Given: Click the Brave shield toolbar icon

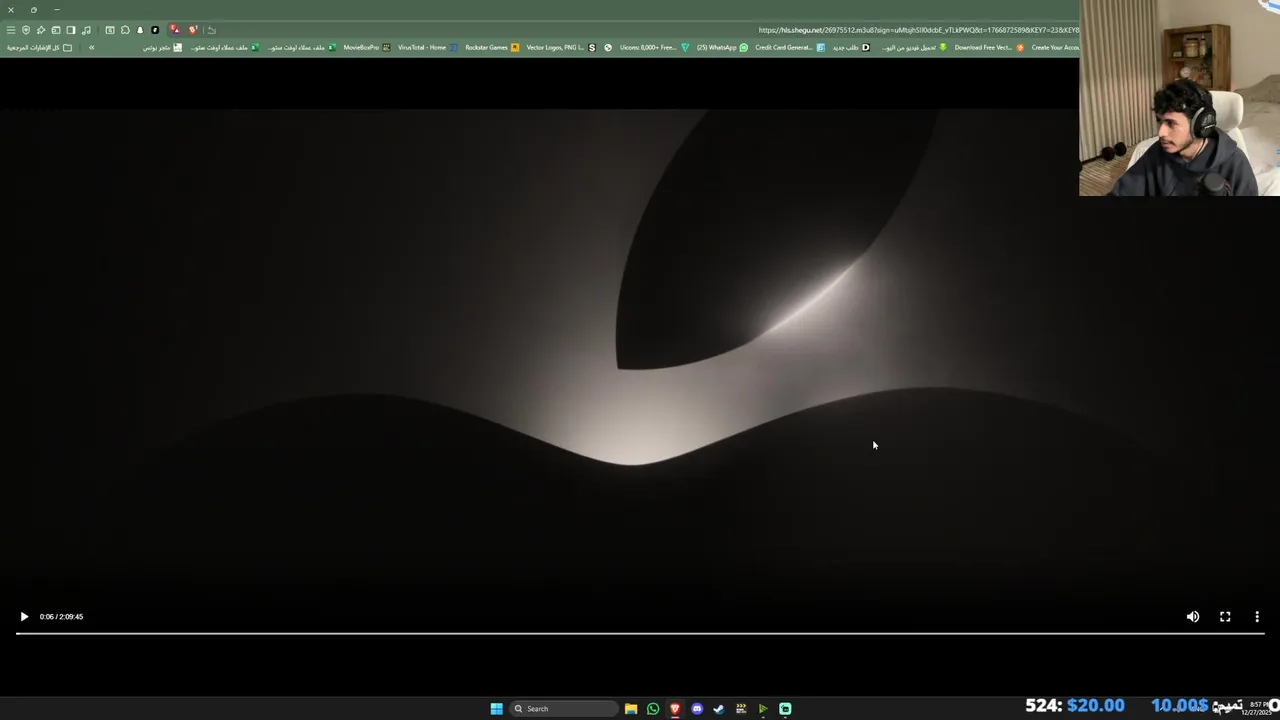Looking at the screenshot, I should point(26,30).
